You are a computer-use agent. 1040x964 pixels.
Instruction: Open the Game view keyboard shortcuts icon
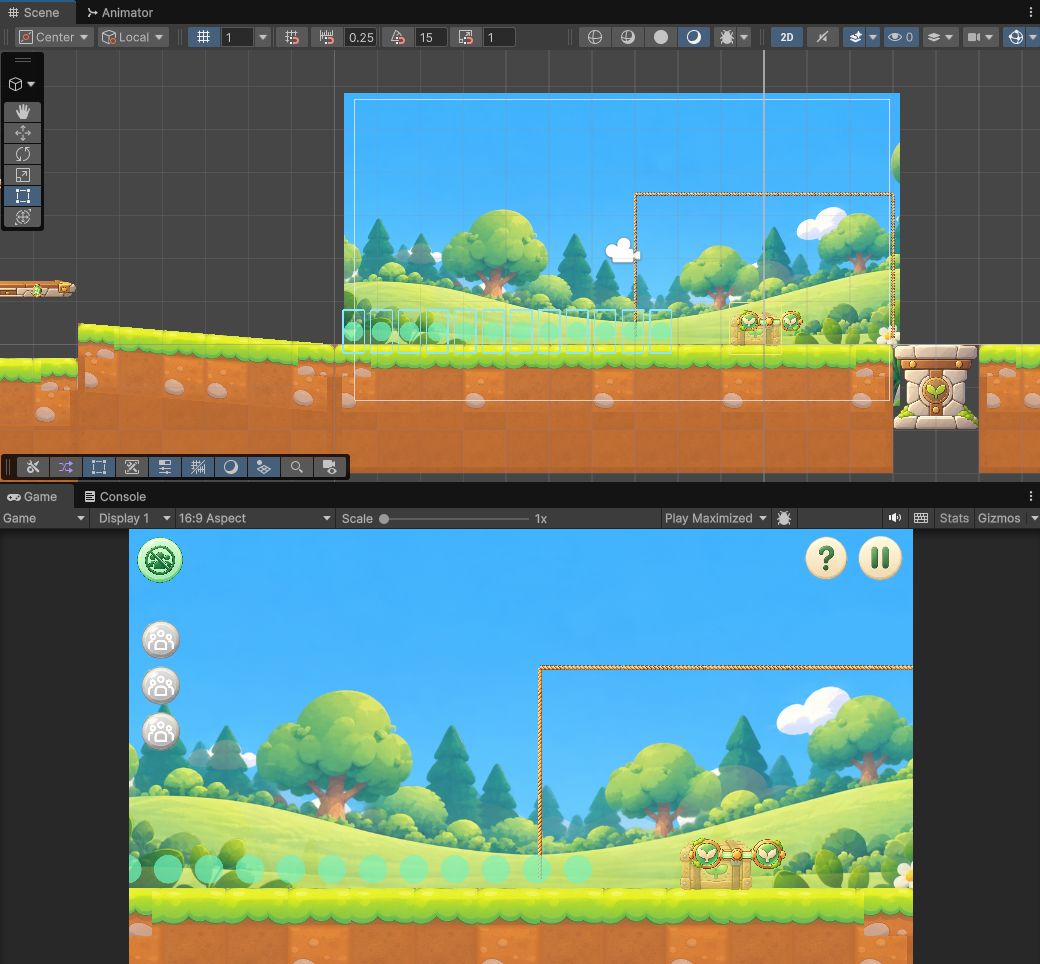tap(921, 518)
